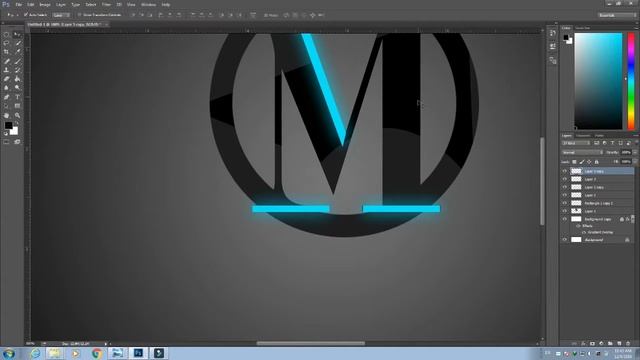Click the horizontal canvas scrollbar

311,344
